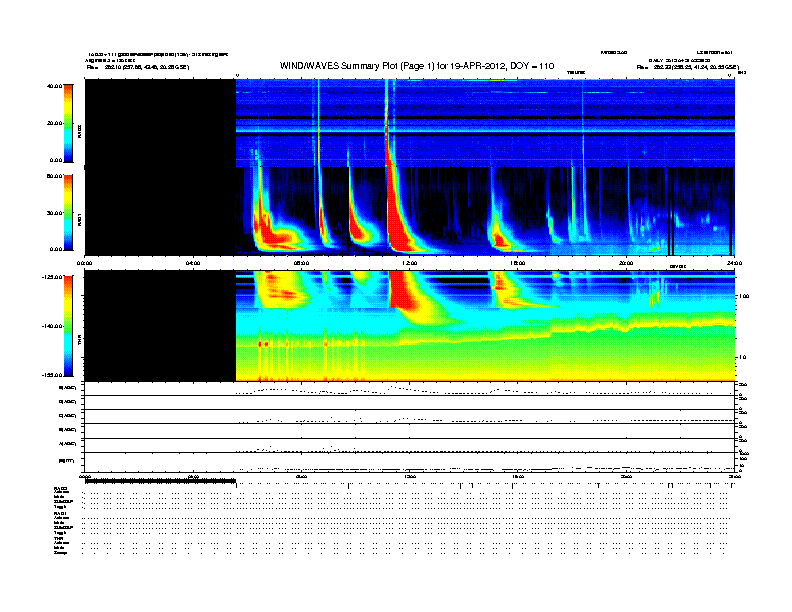The width and height of the screenshot is (792, 612).
Task: Select the 30.00 label on RAD1 scale
Action: coord(55,213)
